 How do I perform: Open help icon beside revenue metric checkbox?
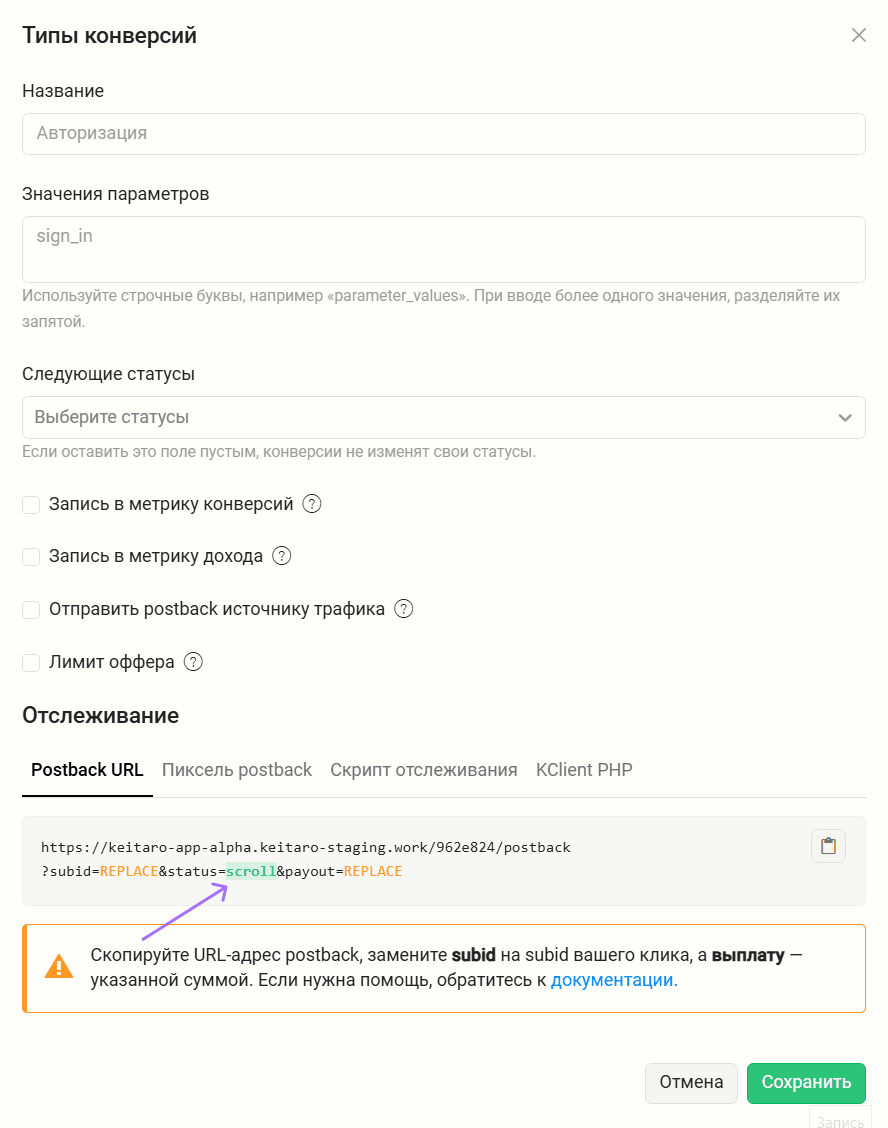pos(281,556)
